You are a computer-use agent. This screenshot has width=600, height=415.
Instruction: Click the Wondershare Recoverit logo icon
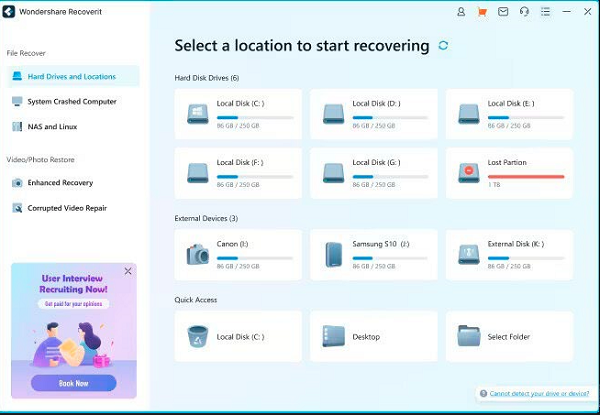click(9, 12)
